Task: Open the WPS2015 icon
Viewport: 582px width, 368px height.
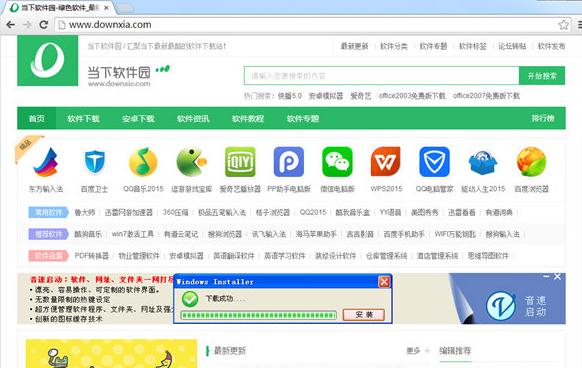Action: click(386, 162)
